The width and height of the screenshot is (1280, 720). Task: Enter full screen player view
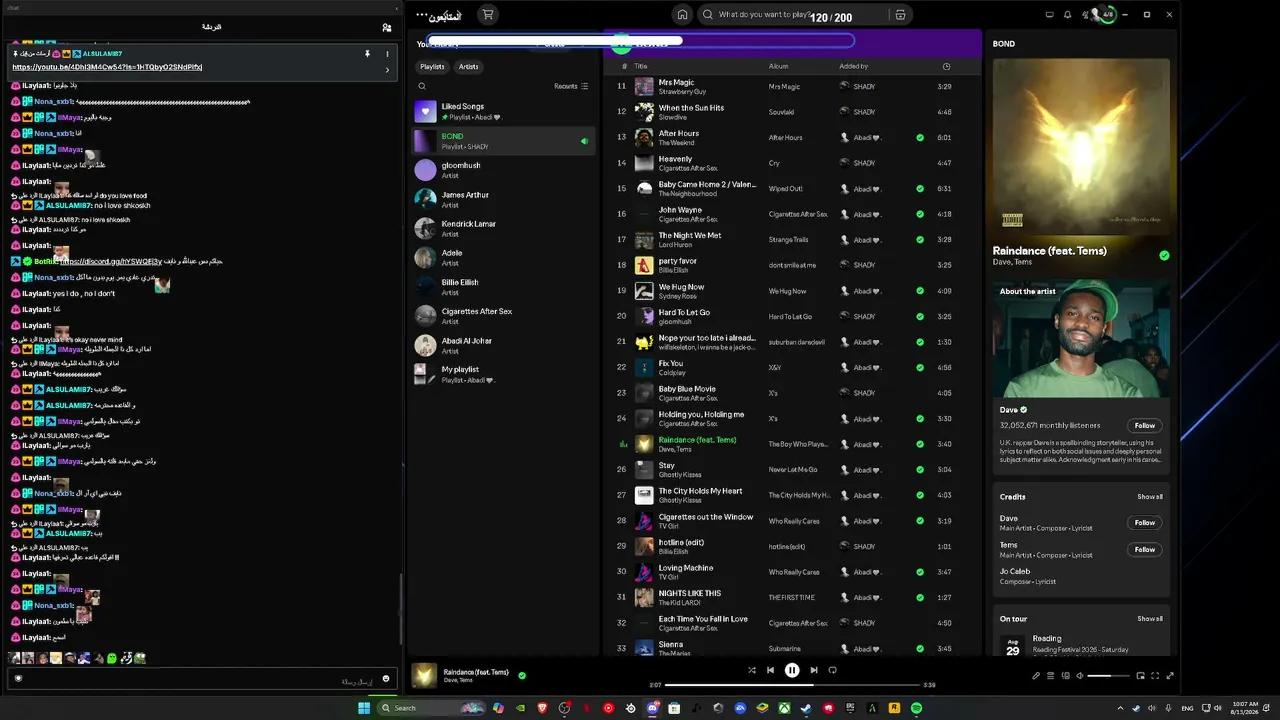(x=1170, y=676)
